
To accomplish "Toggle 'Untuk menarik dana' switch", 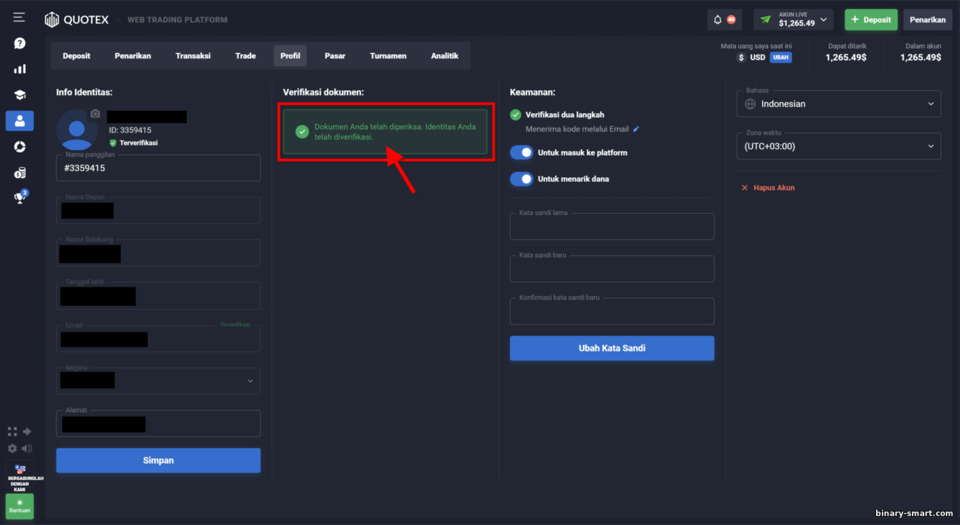I will point(521,179).
